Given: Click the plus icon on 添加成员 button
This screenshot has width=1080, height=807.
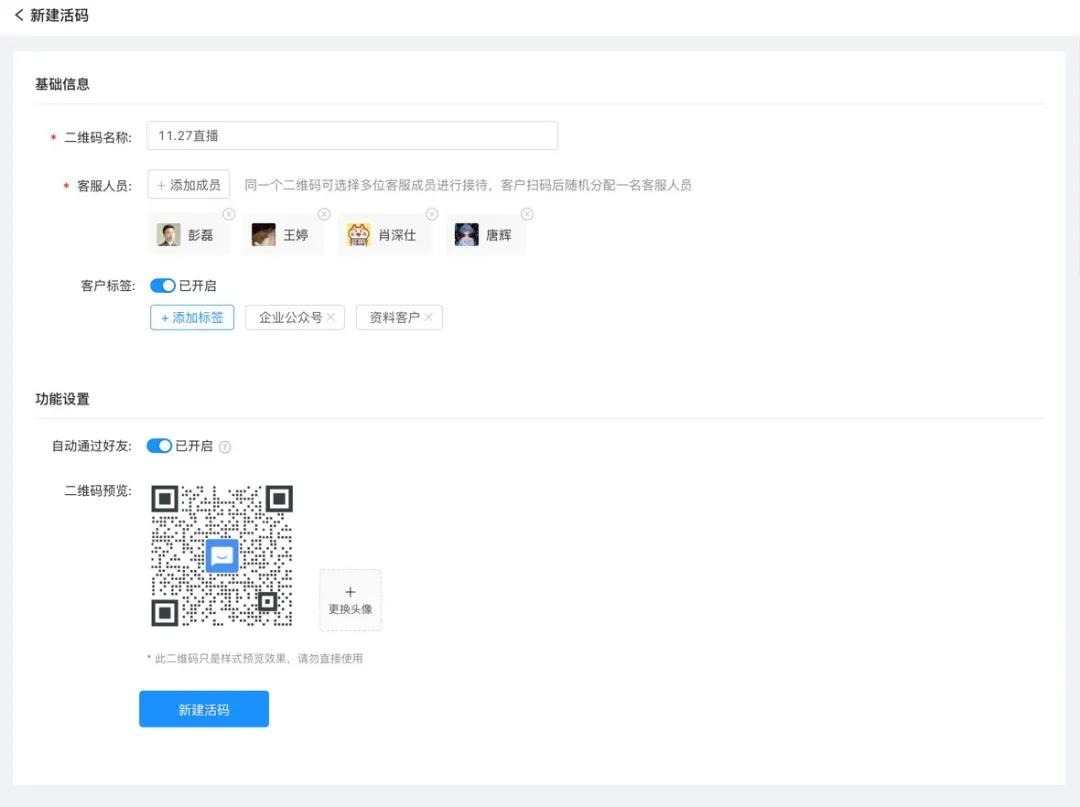Looking at the screenshot, I should [163, 184].
